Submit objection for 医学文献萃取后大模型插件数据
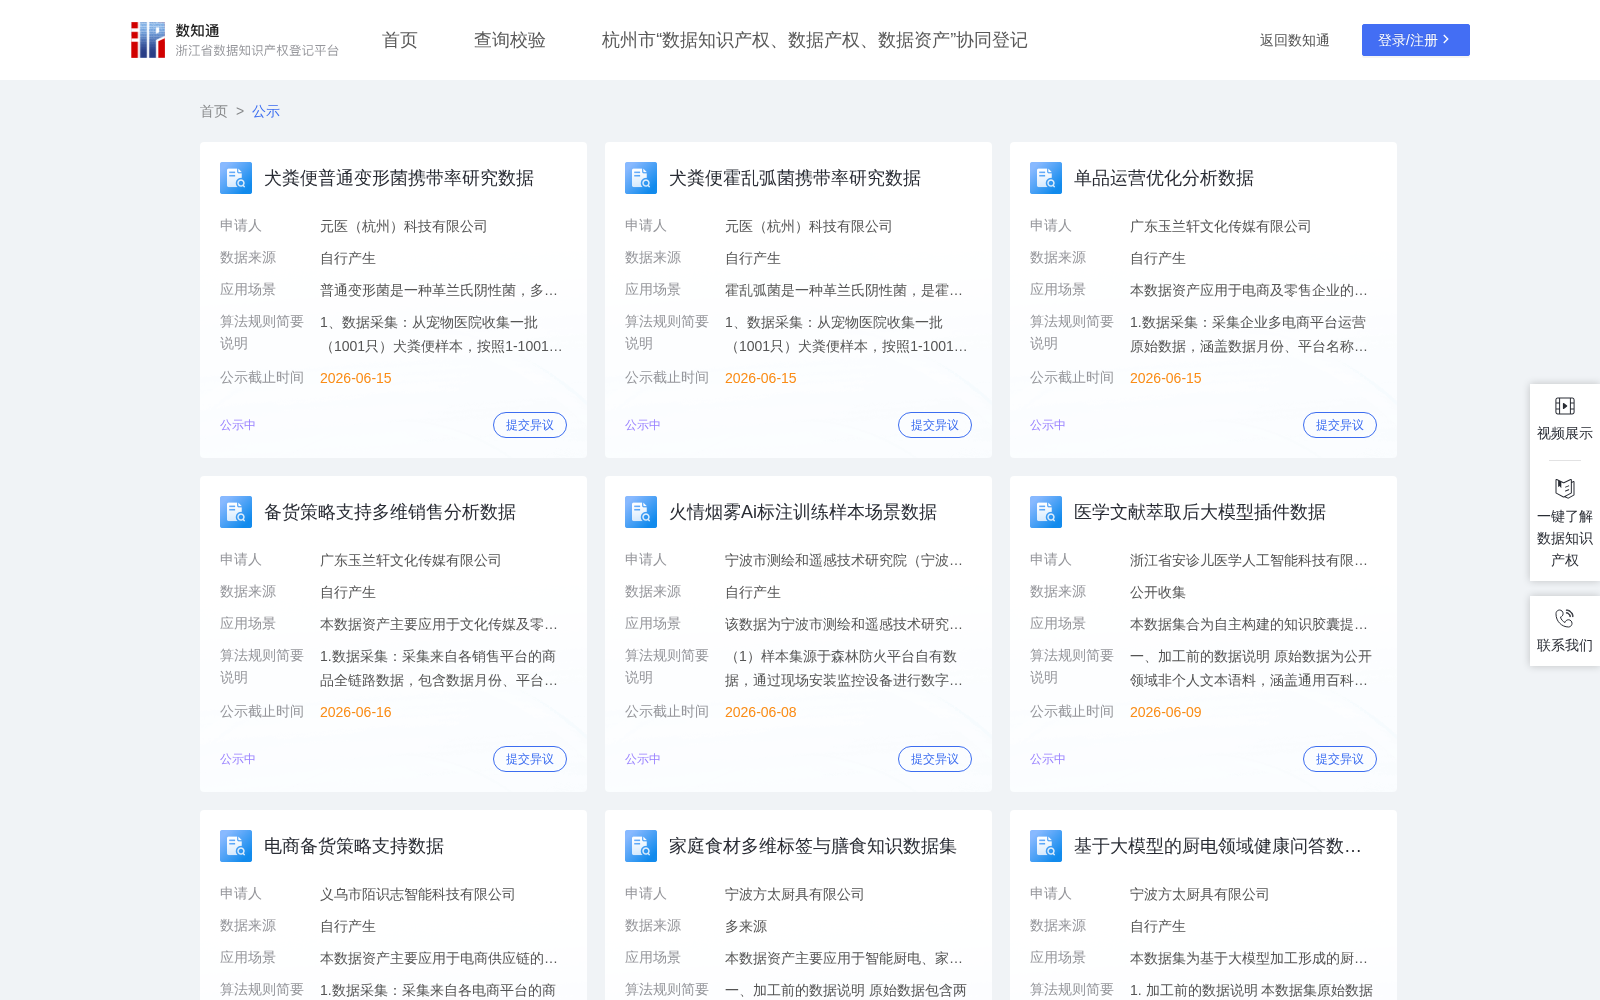 tap(1340, 759)
